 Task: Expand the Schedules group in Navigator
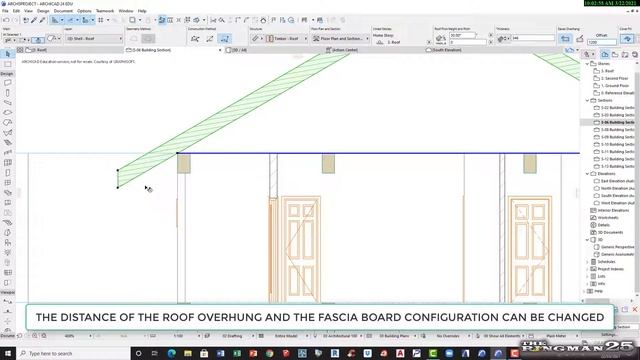[x=587, y=262]
